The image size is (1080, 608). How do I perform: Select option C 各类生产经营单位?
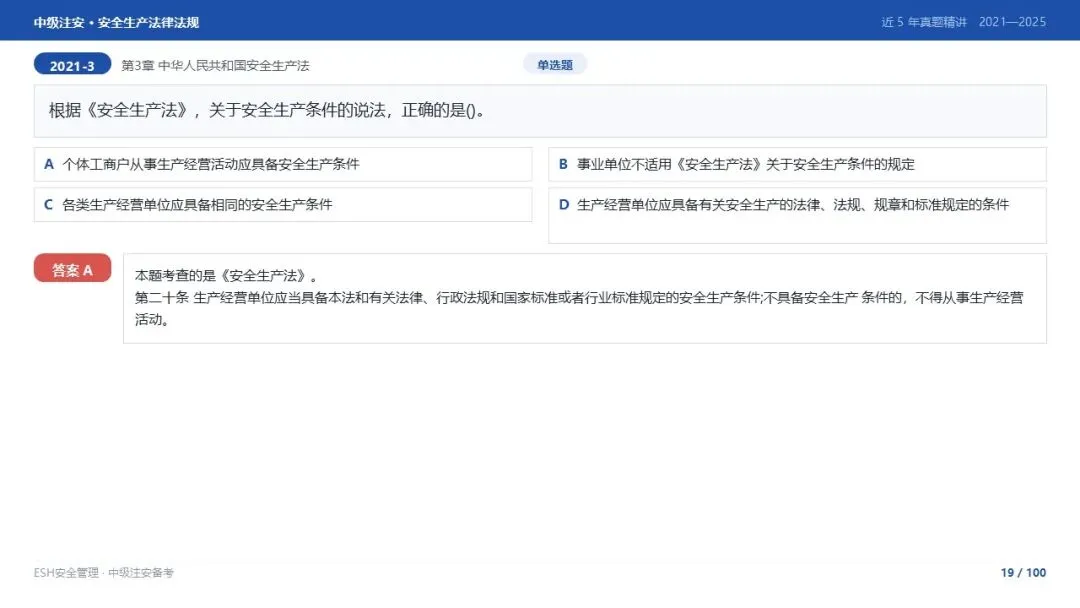tap(283, 205)
